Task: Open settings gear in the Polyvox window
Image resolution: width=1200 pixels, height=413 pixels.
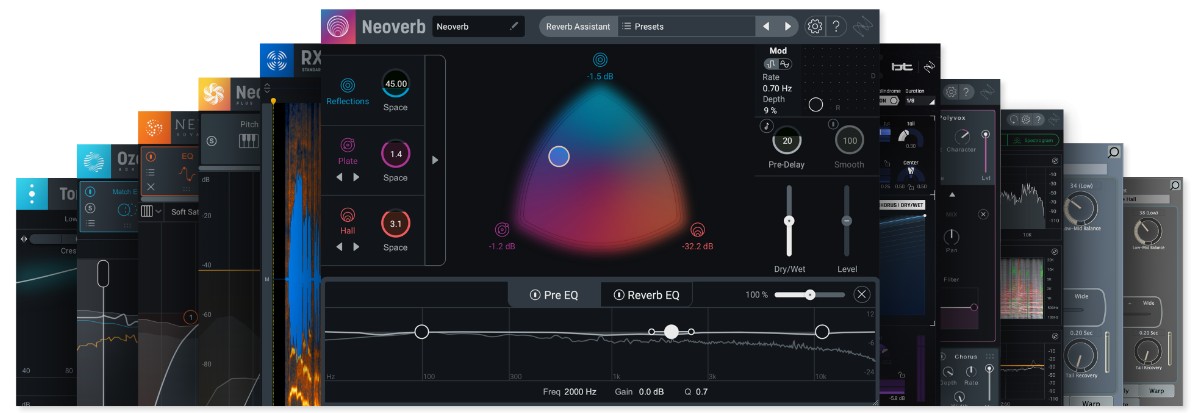Action: tap(952, 93)
